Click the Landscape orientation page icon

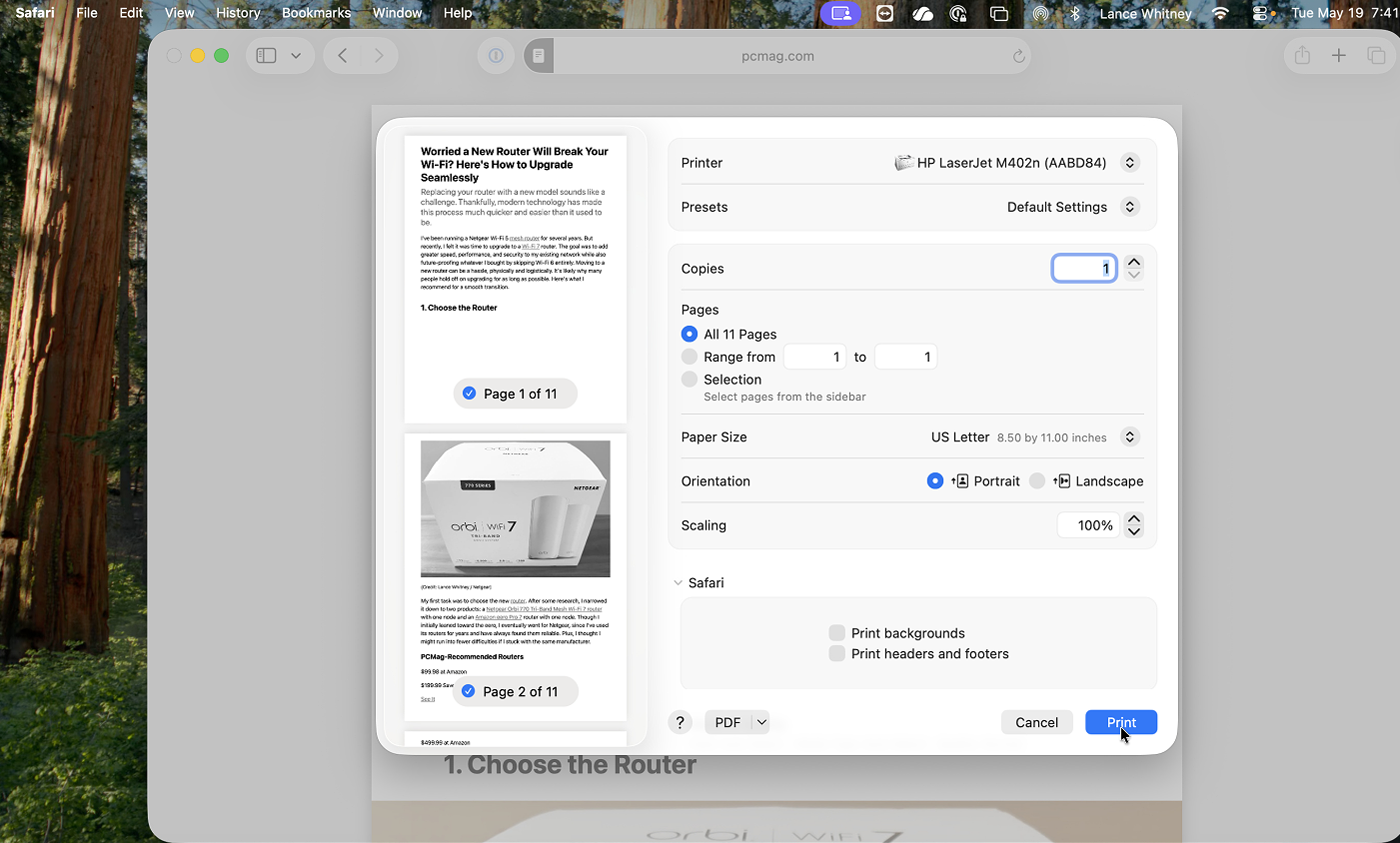click(1061, 481)
